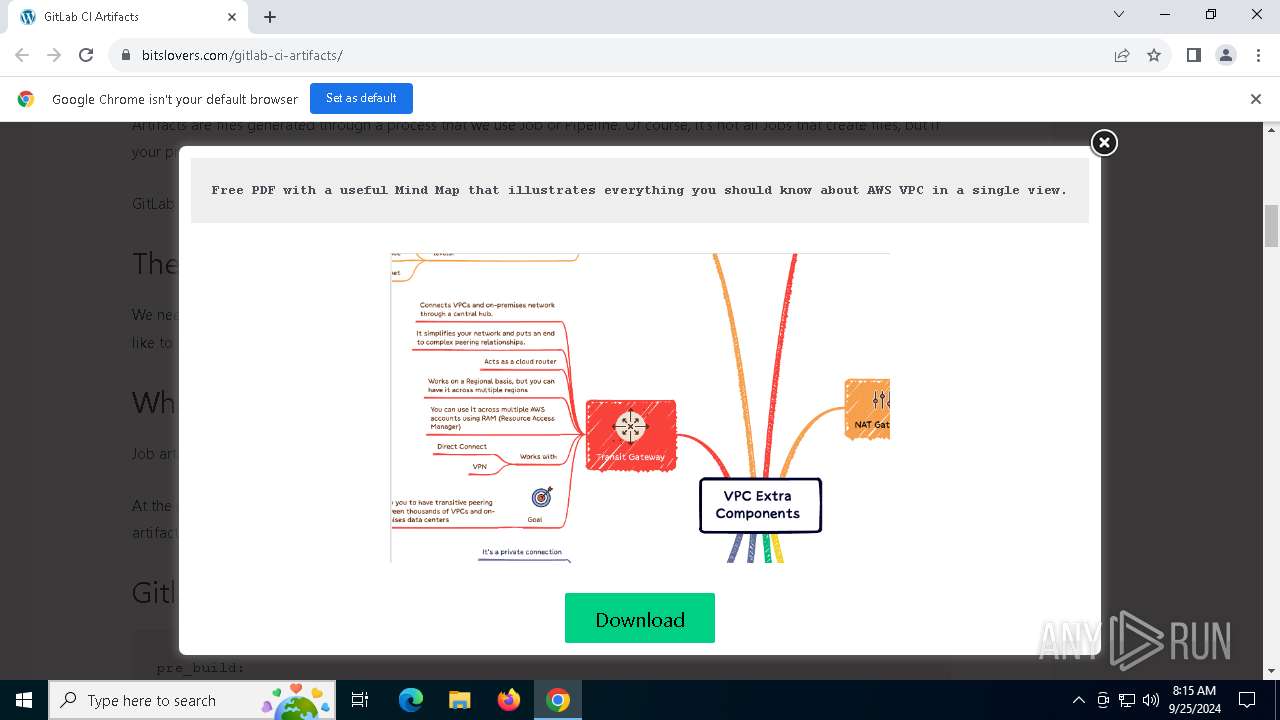
Task: View site information lock icon
Action: (125, 55)
